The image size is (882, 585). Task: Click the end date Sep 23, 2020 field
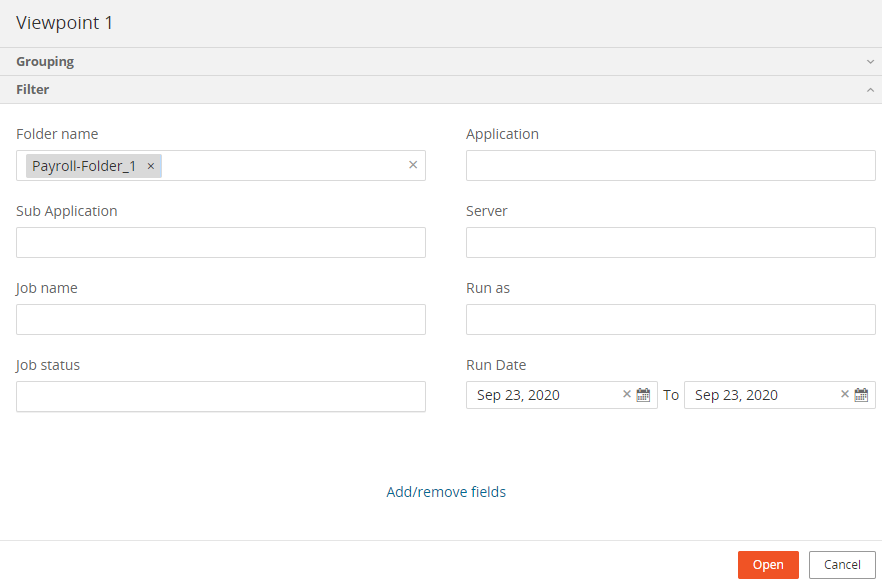760,395
